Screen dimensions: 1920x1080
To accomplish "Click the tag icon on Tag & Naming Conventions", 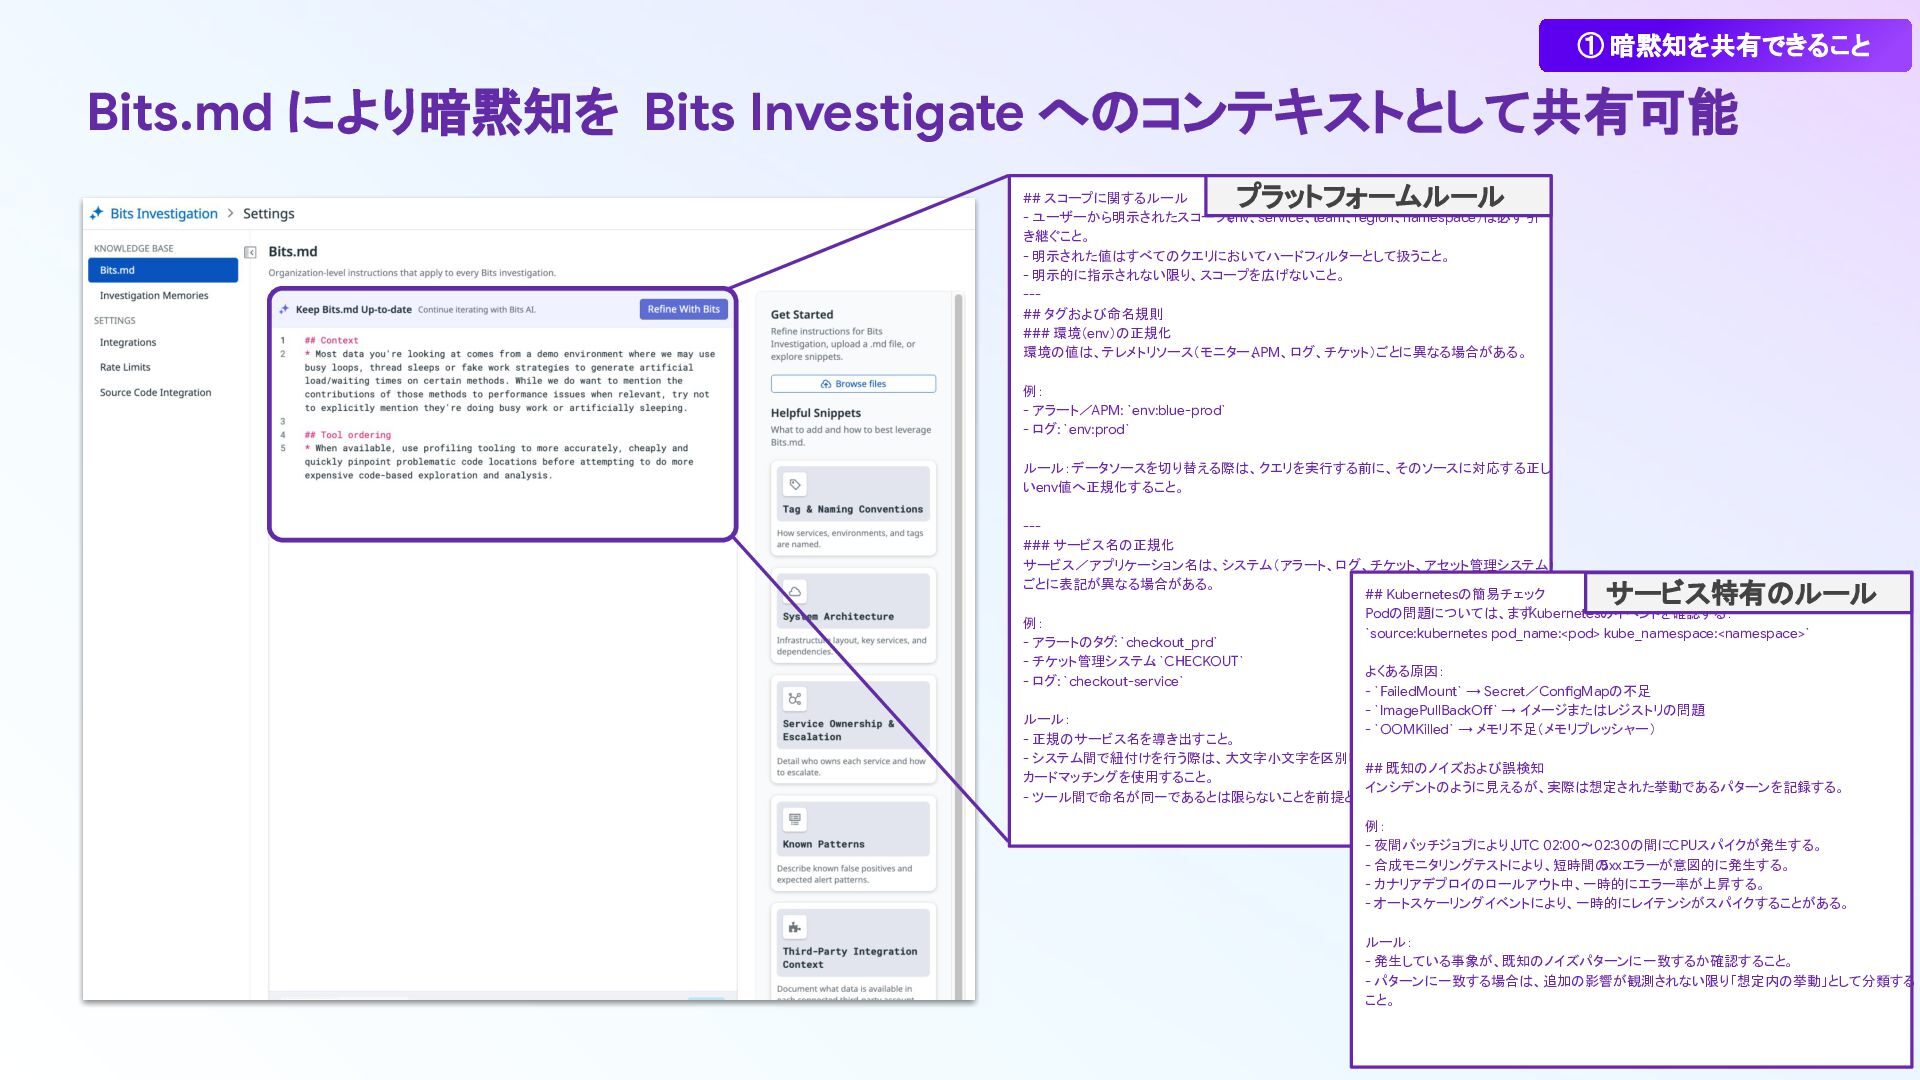I will tap(795, 485).
